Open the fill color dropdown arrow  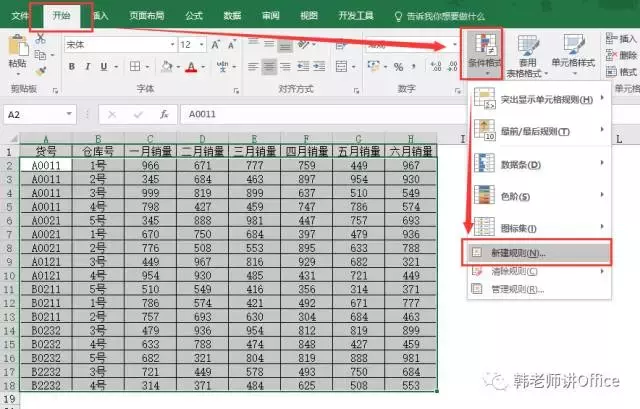(x=178, y=67)
